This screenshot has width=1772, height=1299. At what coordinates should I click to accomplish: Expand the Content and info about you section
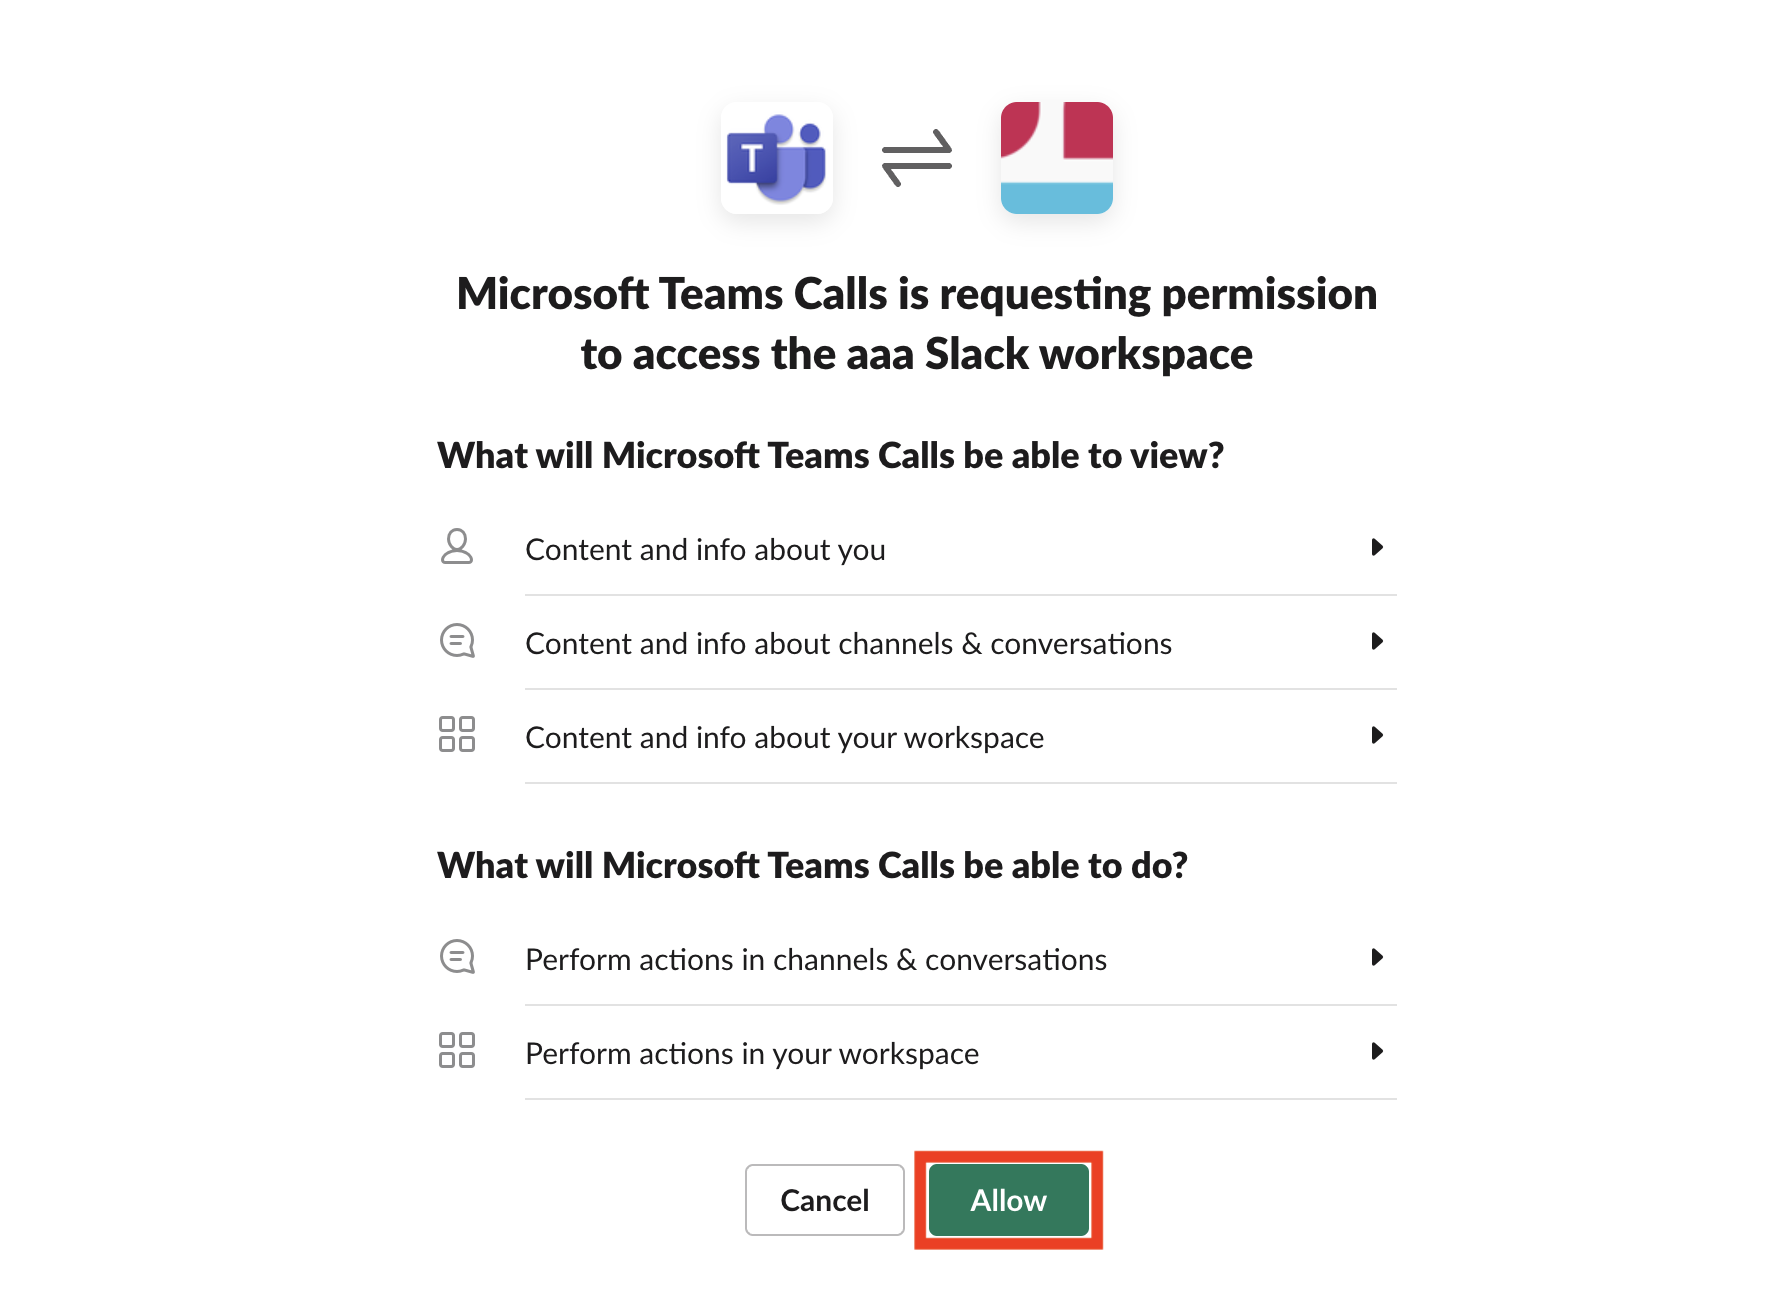(1379, 548)
